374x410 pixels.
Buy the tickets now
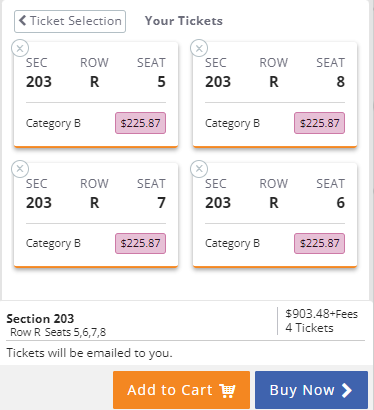tap(311, 390)
